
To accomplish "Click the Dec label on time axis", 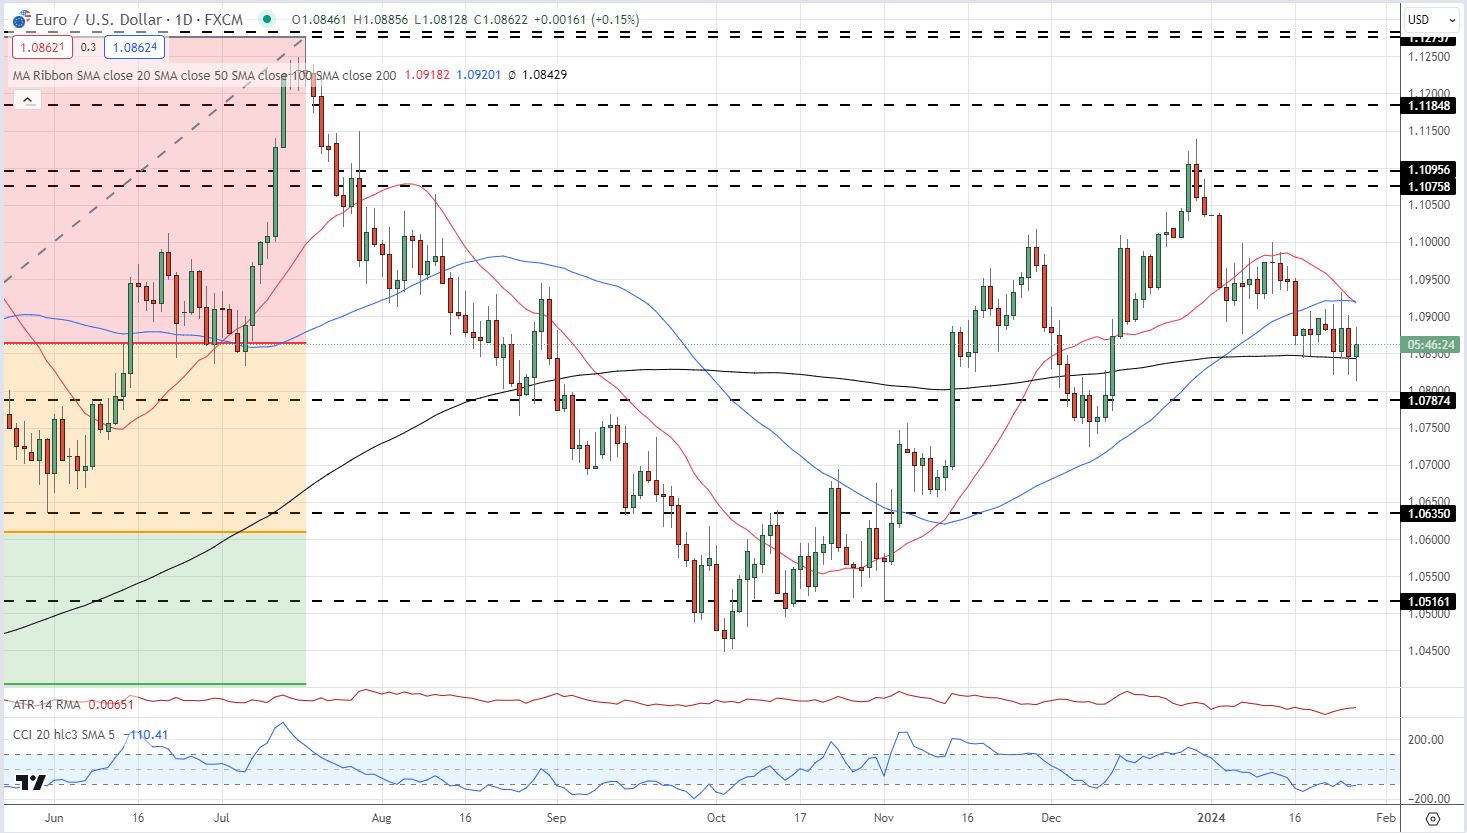I will click(x=1051, y=817).
